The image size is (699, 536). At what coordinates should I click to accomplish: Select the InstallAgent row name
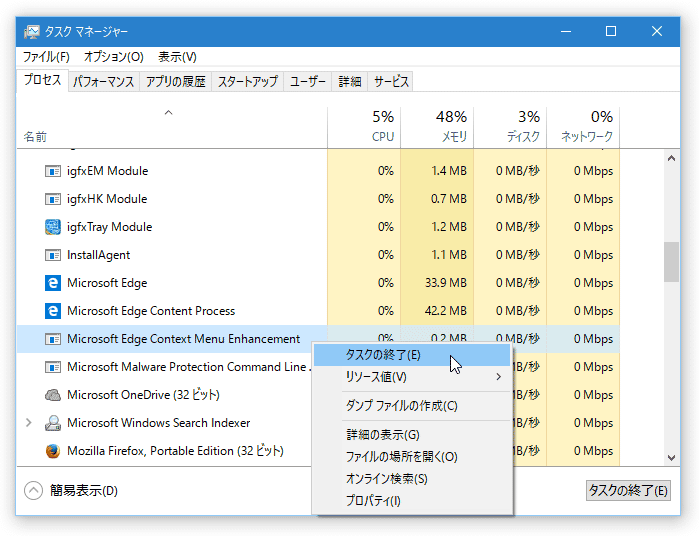tap(99, 255)
